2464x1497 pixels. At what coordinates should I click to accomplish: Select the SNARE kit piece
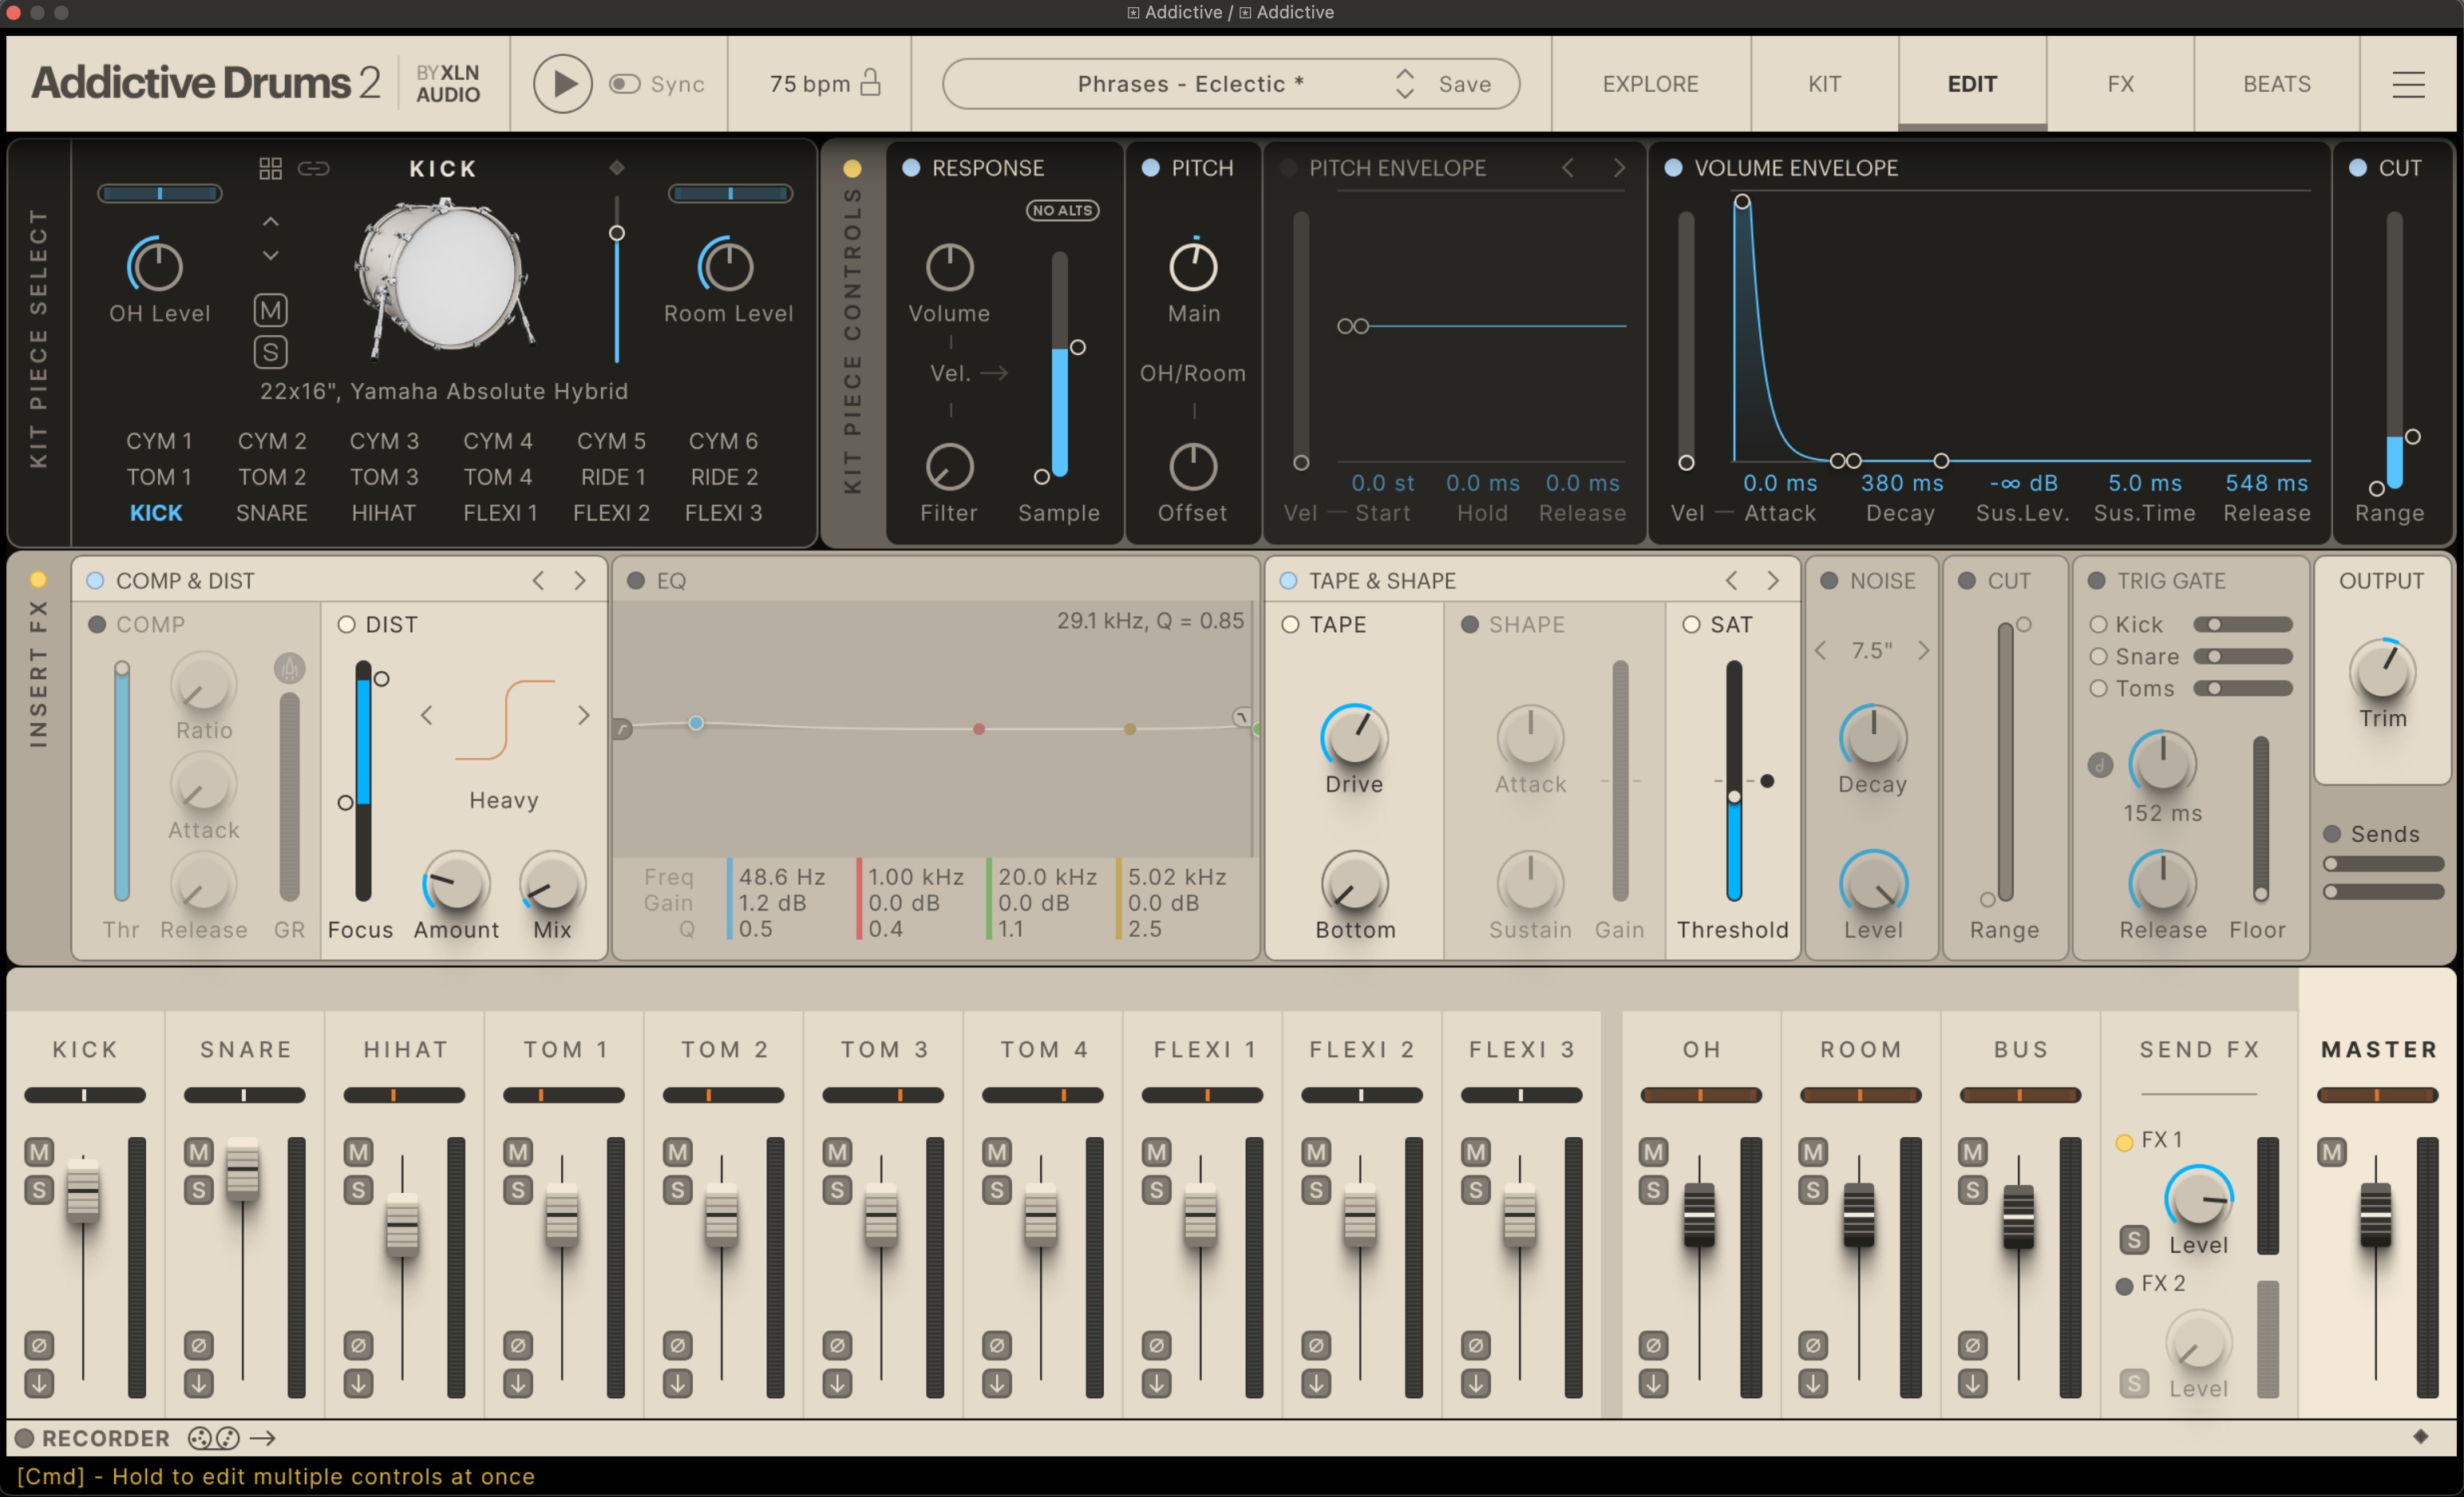(272, 513)
